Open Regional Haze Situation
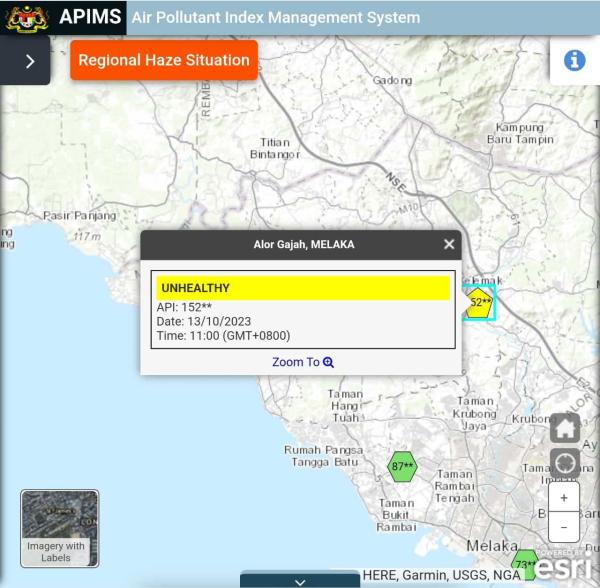 (x=164, y=60)
